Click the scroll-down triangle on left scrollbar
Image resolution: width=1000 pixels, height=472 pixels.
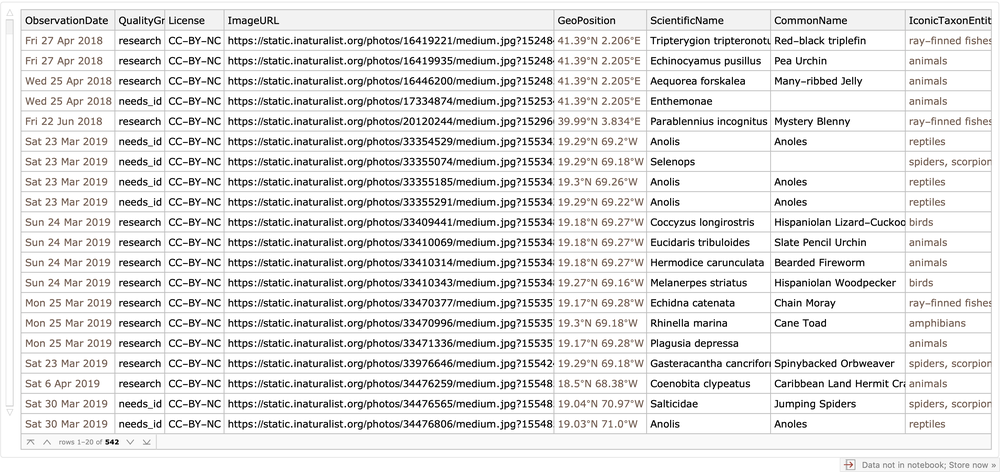pyautogui.click(x=11, y=411)
